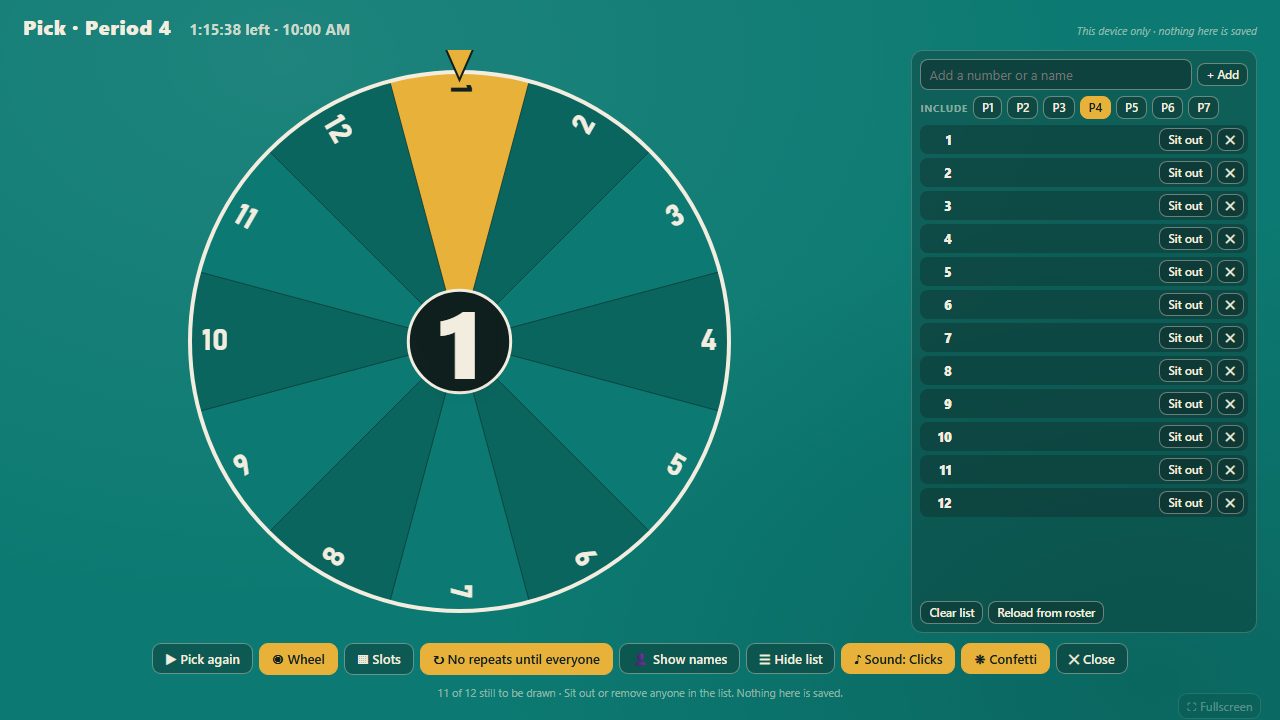Sit out entry 12

tap(1185, 503)
